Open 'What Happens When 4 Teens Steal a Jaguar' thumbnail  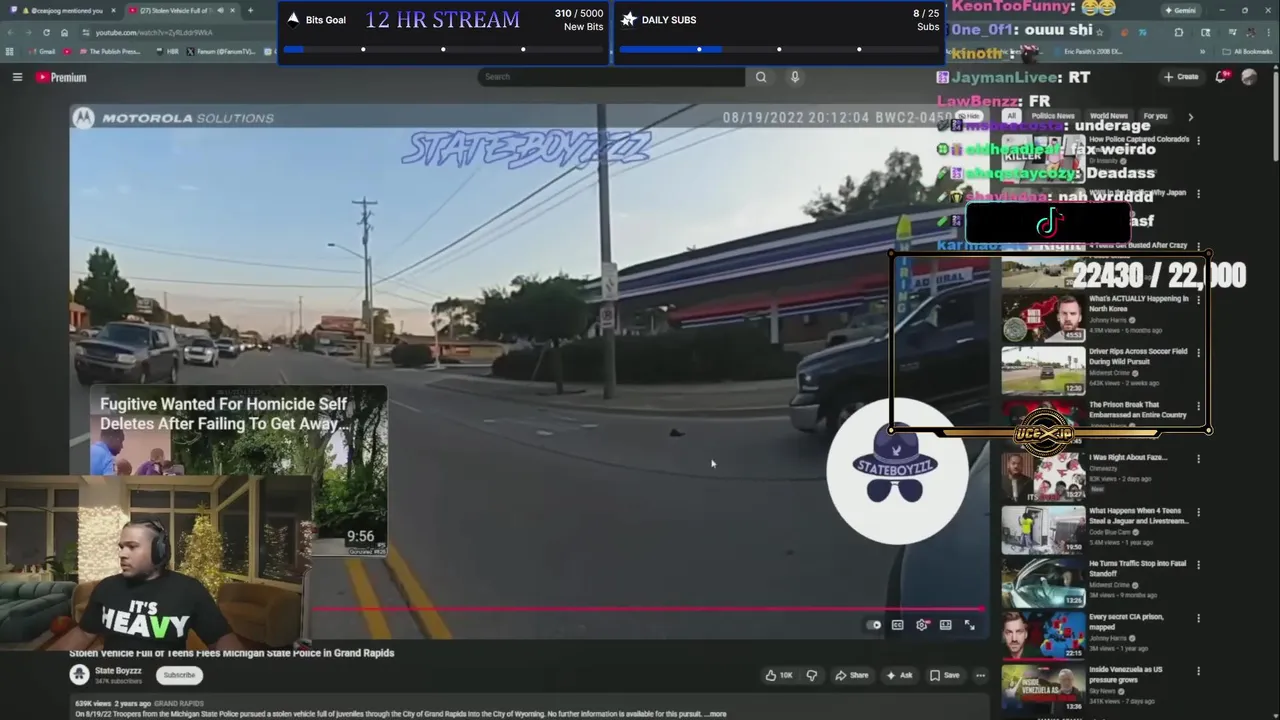coord(1043,529)
